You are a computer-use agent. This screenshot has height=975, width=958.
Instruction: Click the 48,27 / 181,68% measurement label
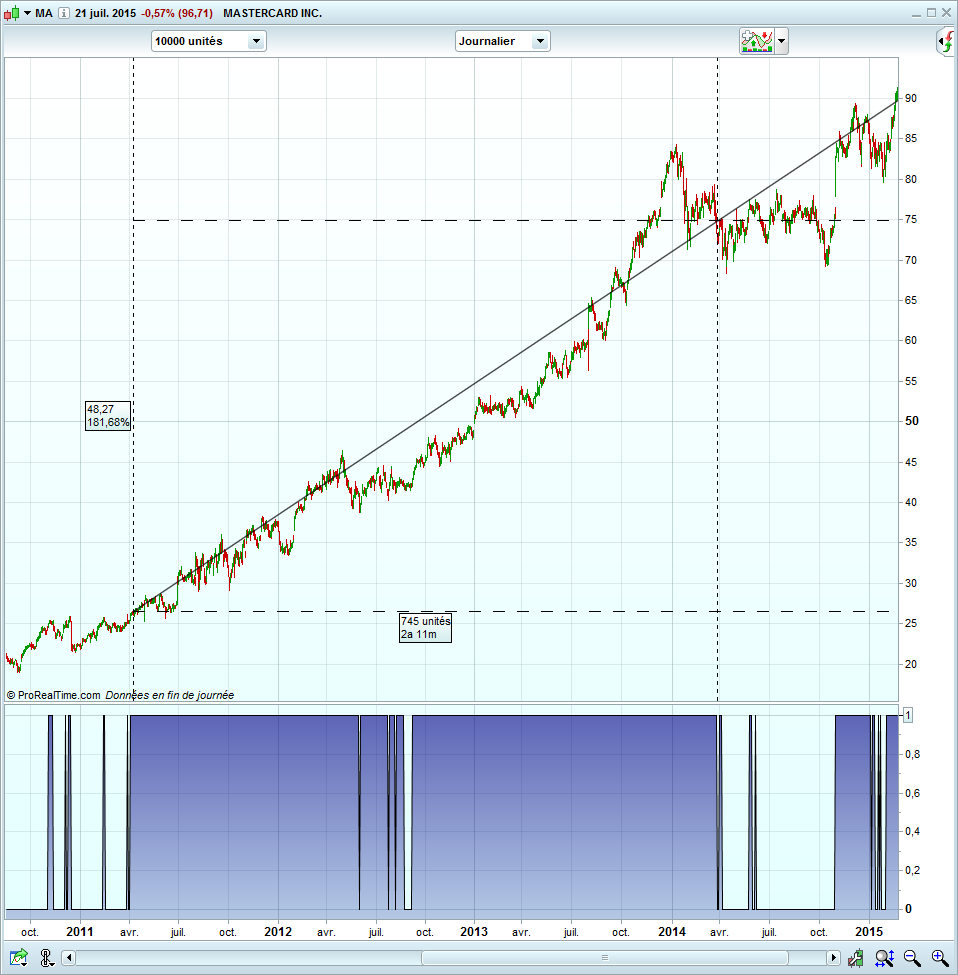(108, 415)
